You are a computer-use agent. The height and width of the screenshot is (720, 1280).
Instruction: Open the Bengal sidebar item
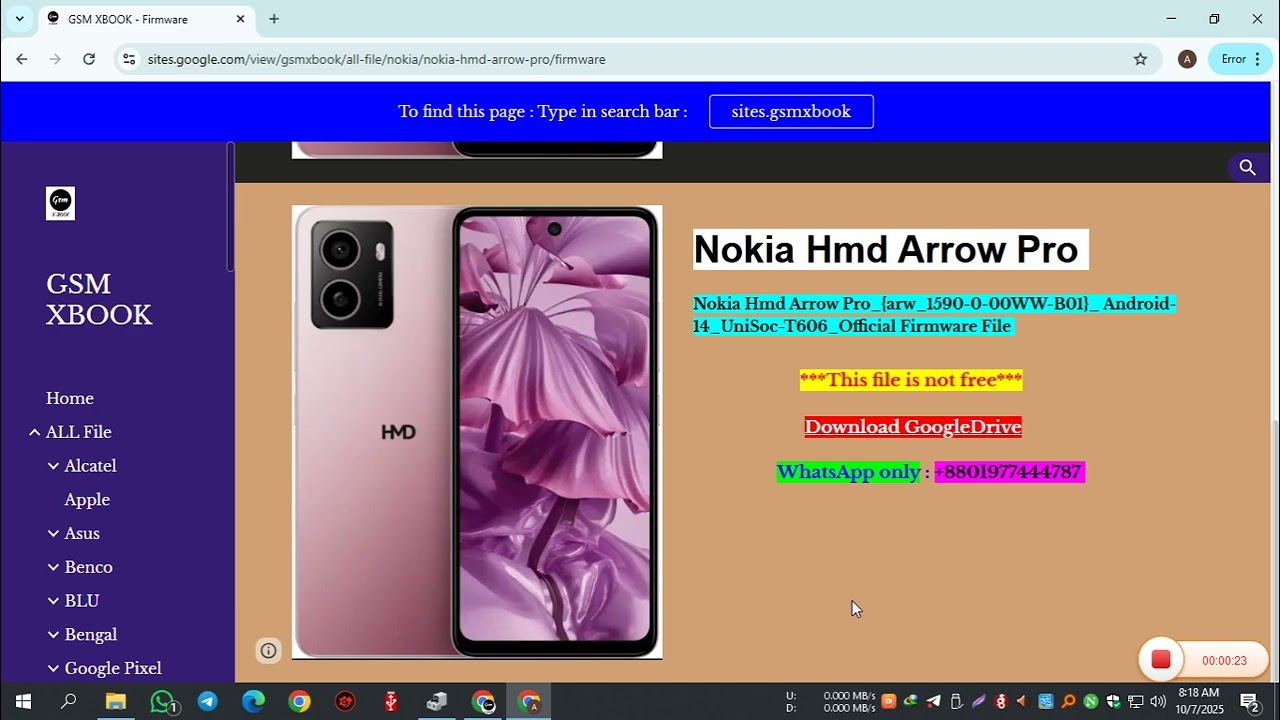point(91,635)
